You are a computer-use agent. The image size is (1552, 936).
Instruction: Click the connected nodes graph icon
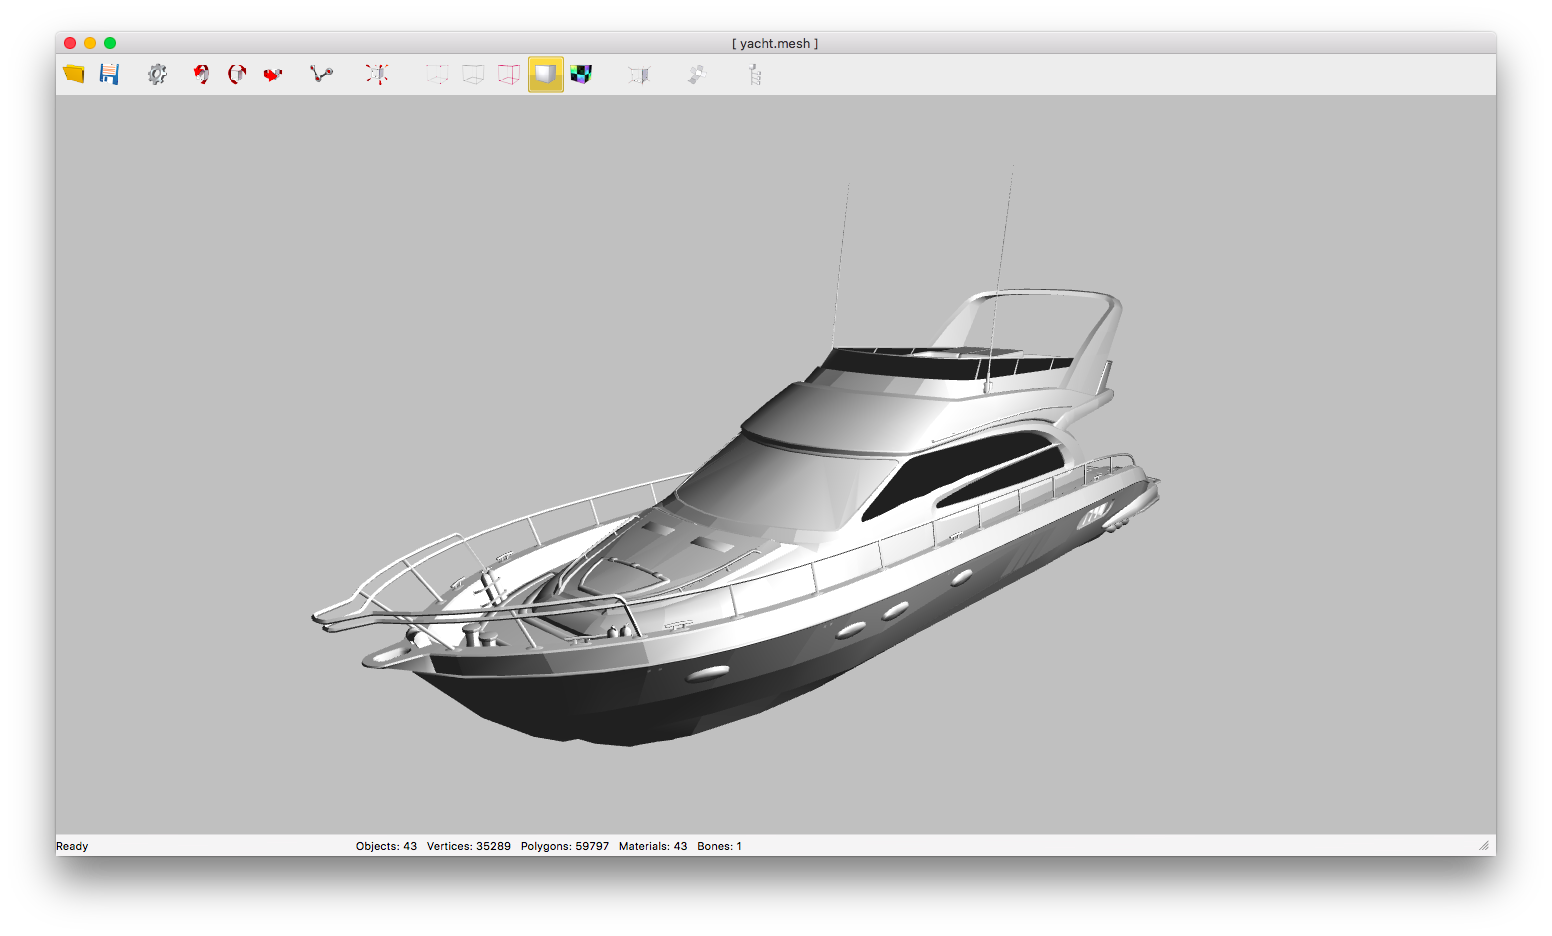click(x=321, y=74)
